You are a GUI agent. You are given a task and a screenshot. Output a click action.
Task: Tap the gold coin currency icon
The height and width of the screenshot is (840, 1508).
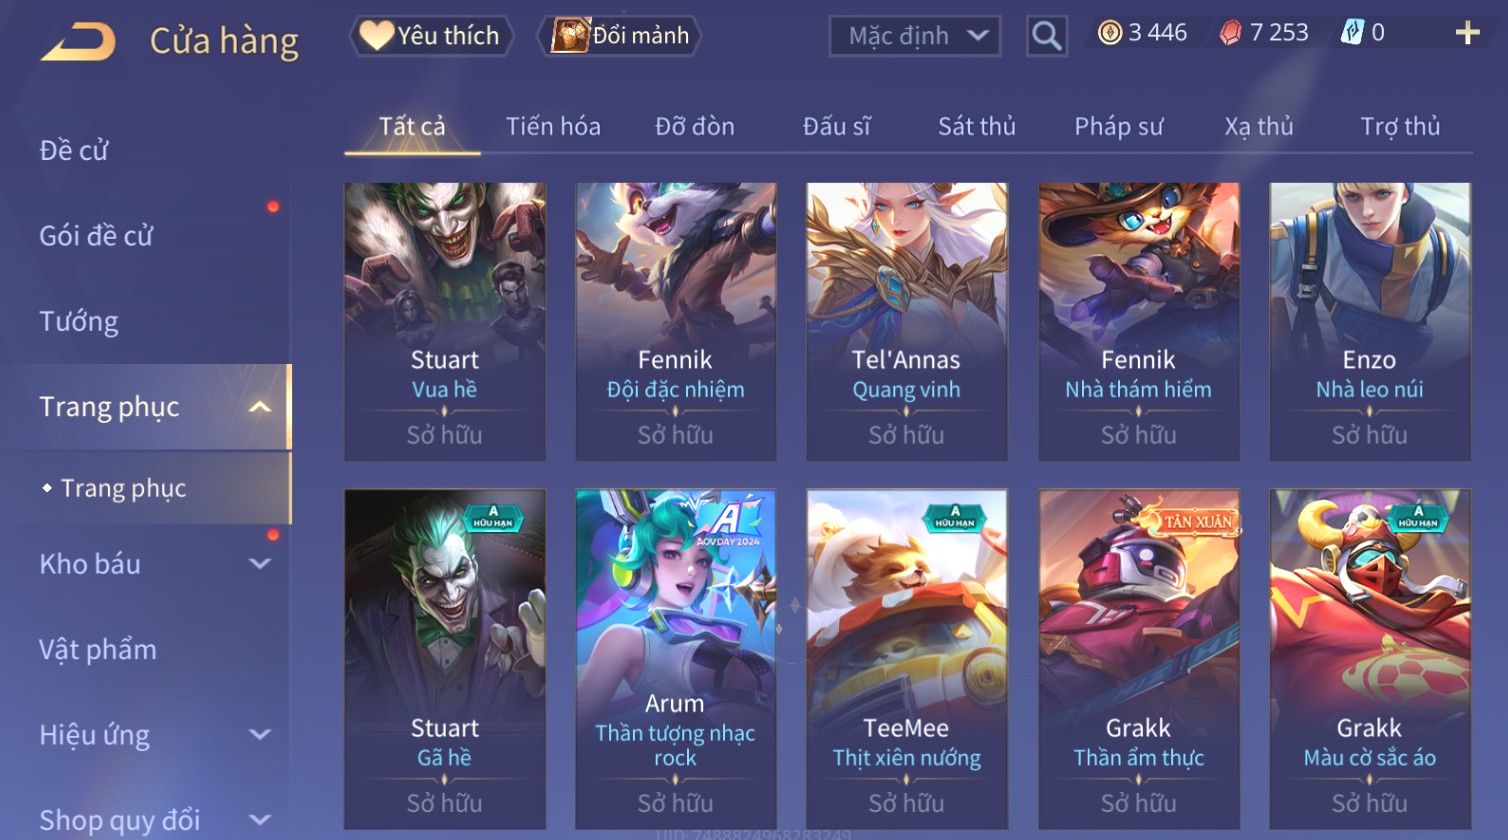click(1109, 33)
